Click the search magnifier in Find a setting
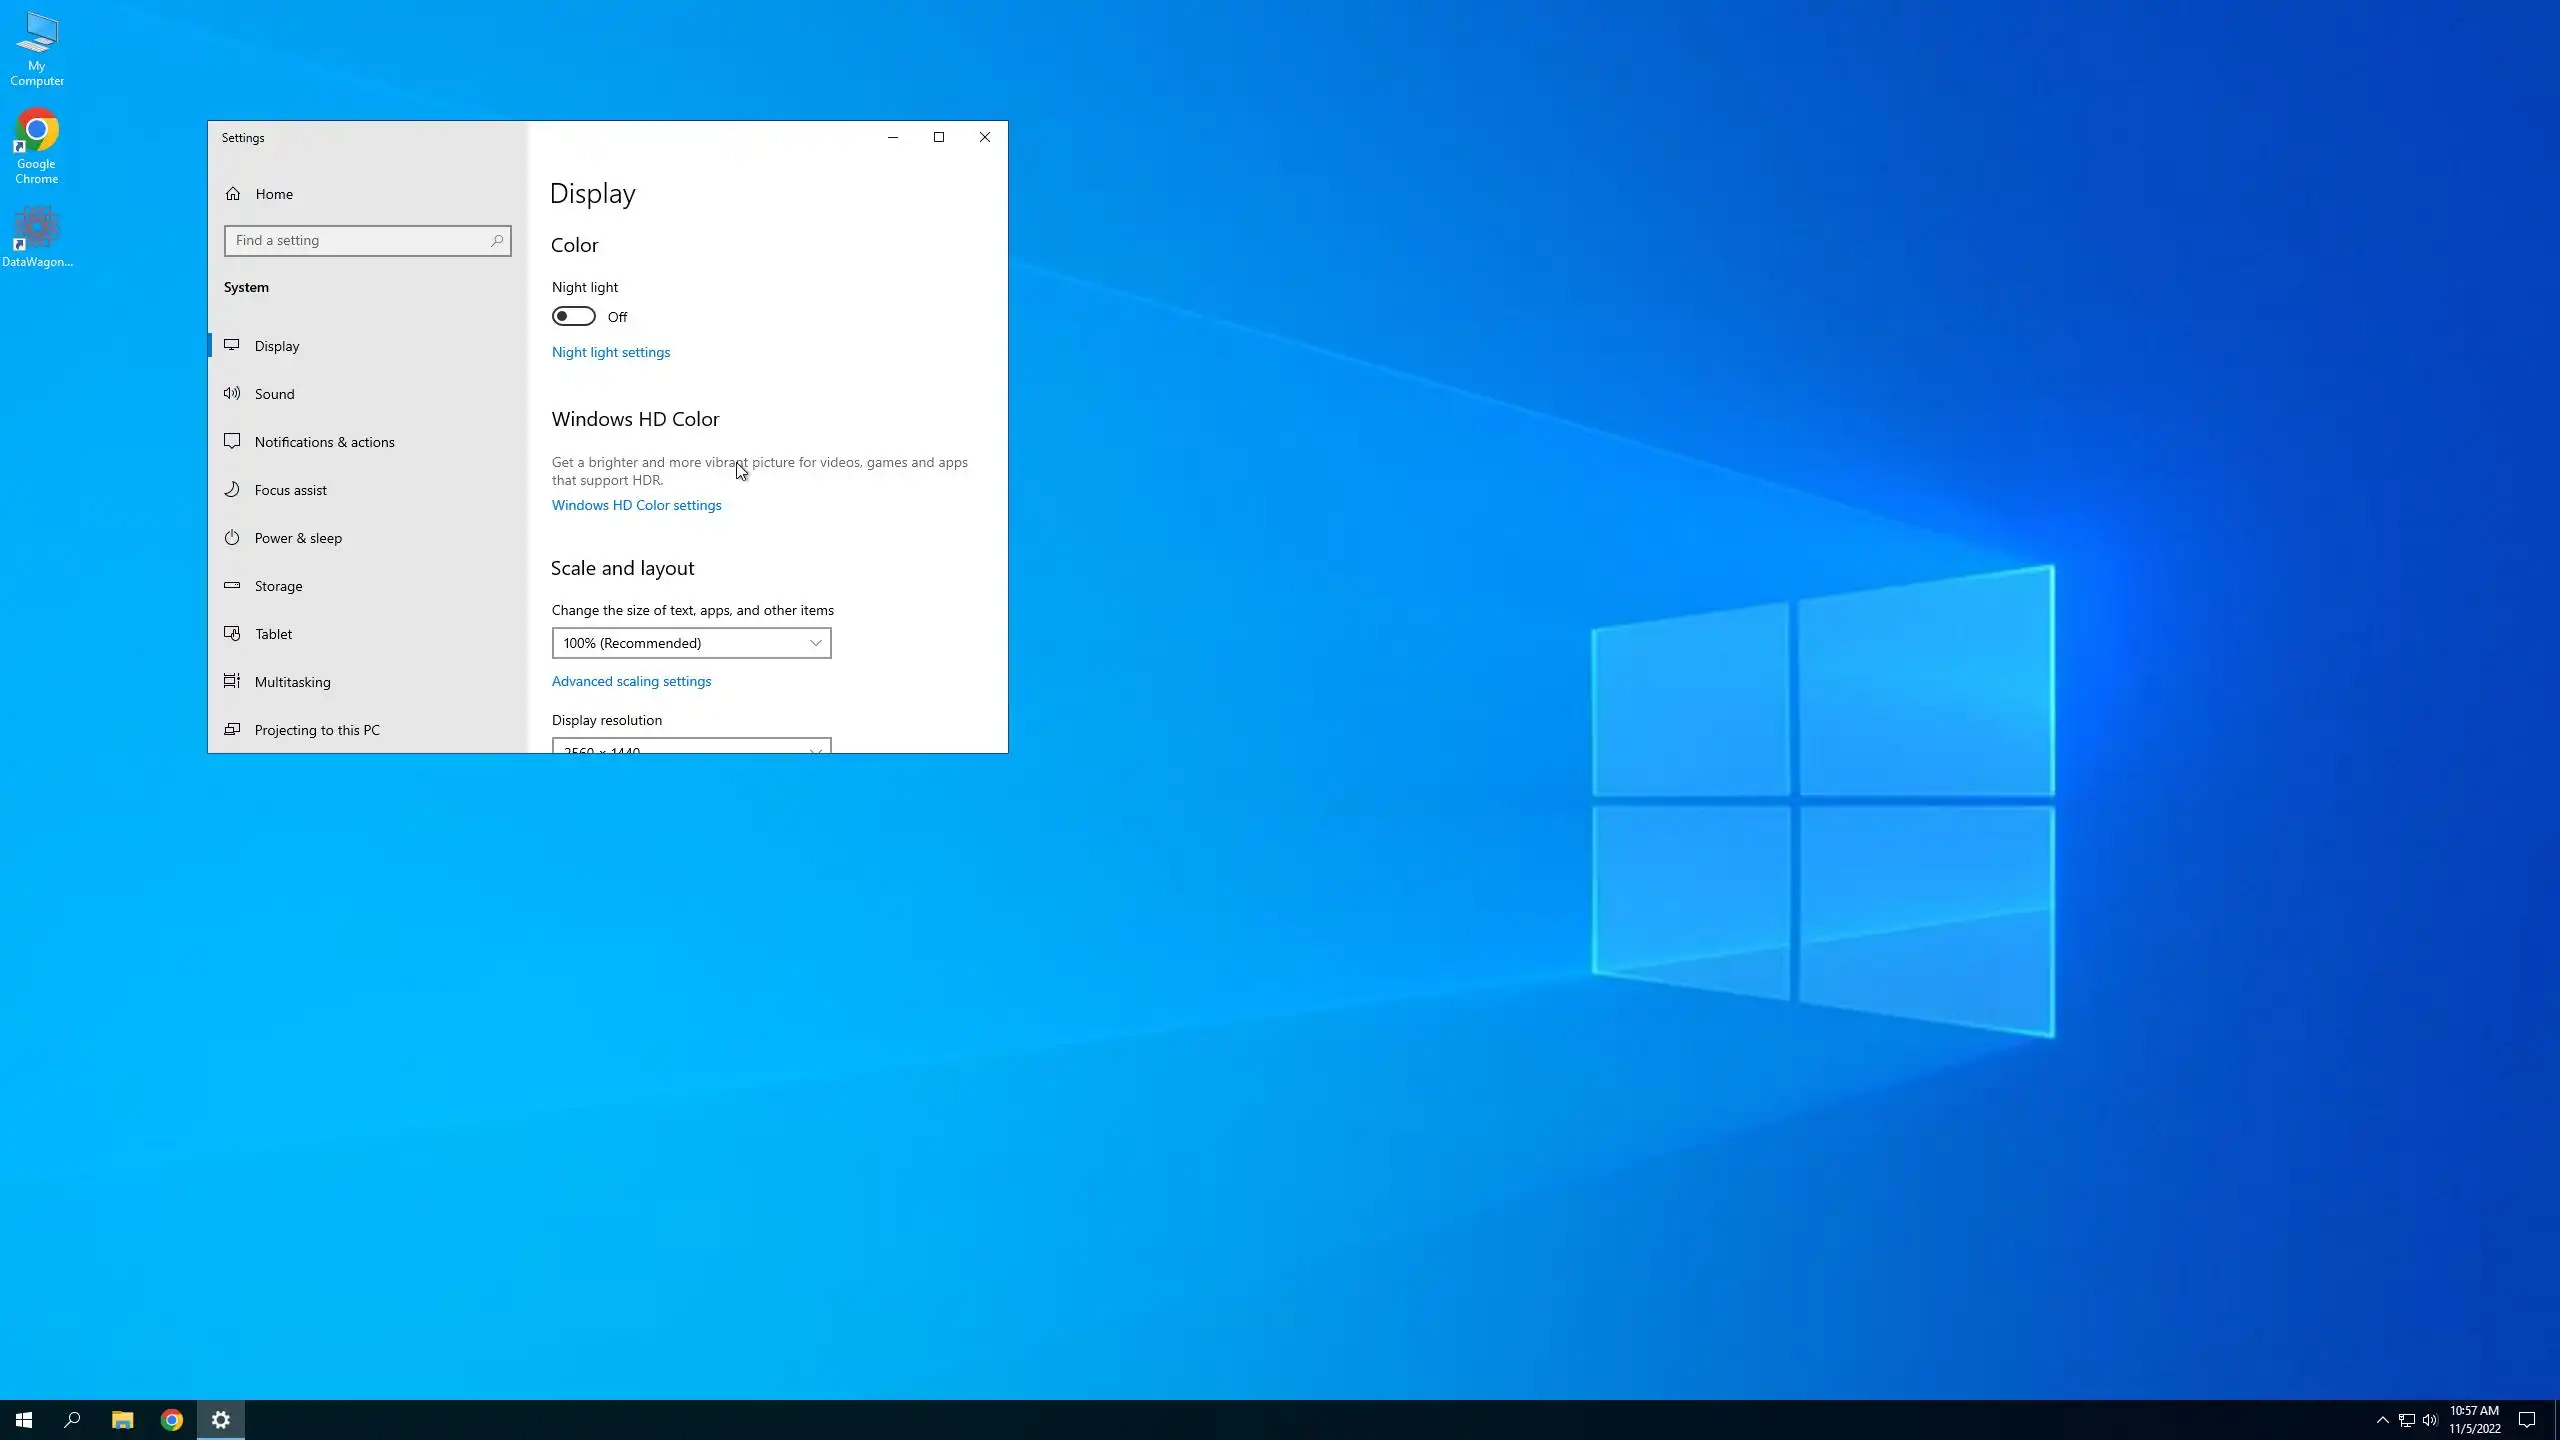 click(497, 241)
